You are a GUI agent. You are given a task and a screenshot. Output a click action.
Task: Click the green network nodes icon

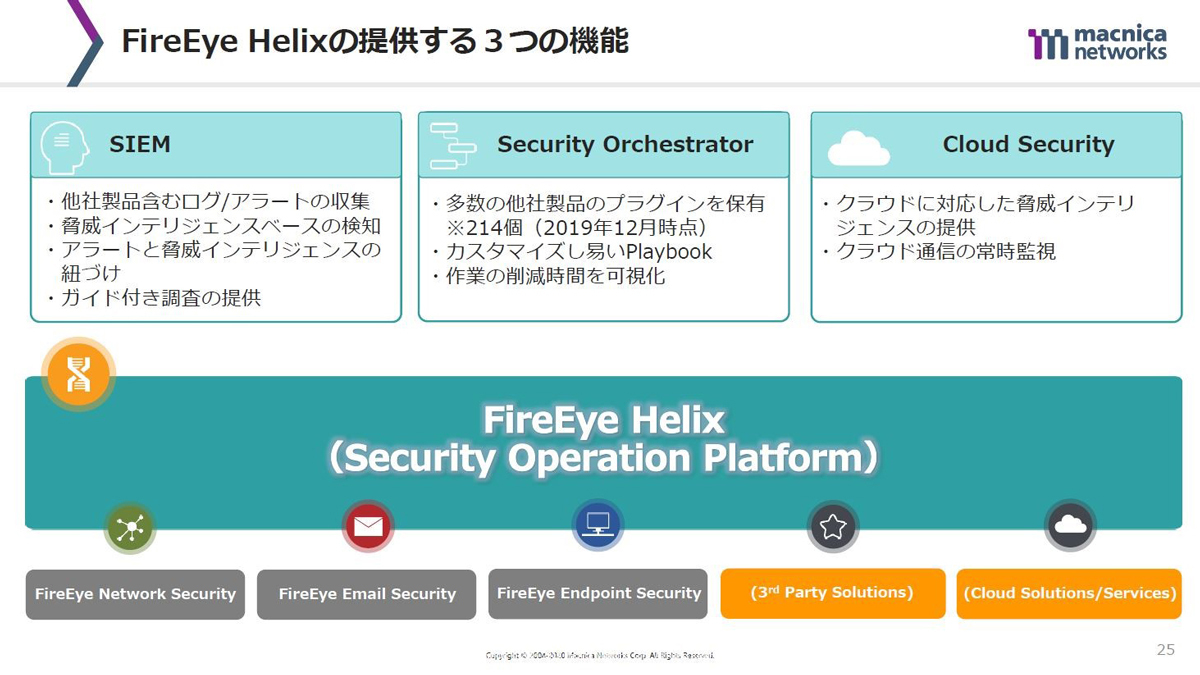[129, 529]
